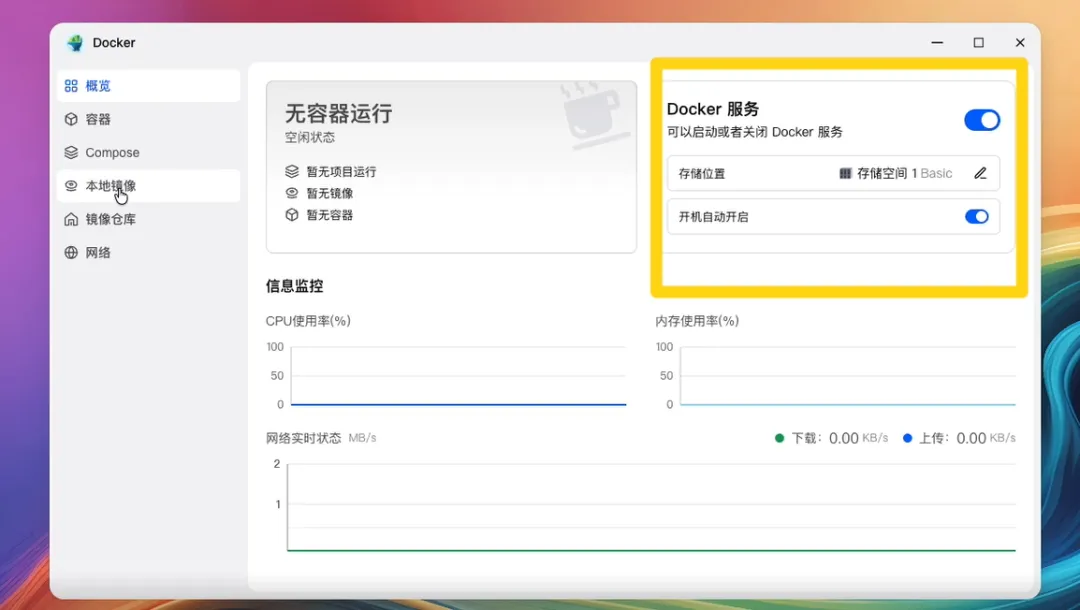Disable the 开机自动开启 switch
This screenshot has height=610, width=1080.
[x=977, y=217]
